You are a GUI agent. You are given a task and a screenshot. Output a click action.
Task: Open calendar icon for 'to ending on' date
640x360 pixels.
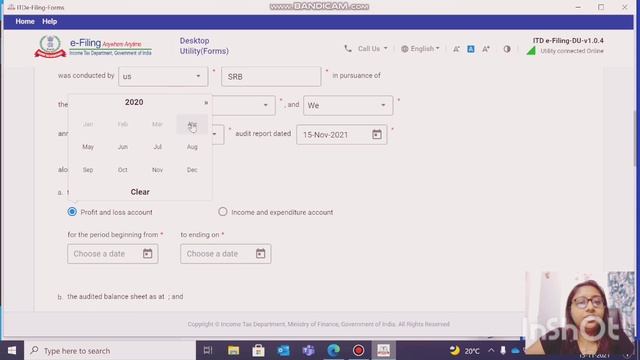[260, 253]
